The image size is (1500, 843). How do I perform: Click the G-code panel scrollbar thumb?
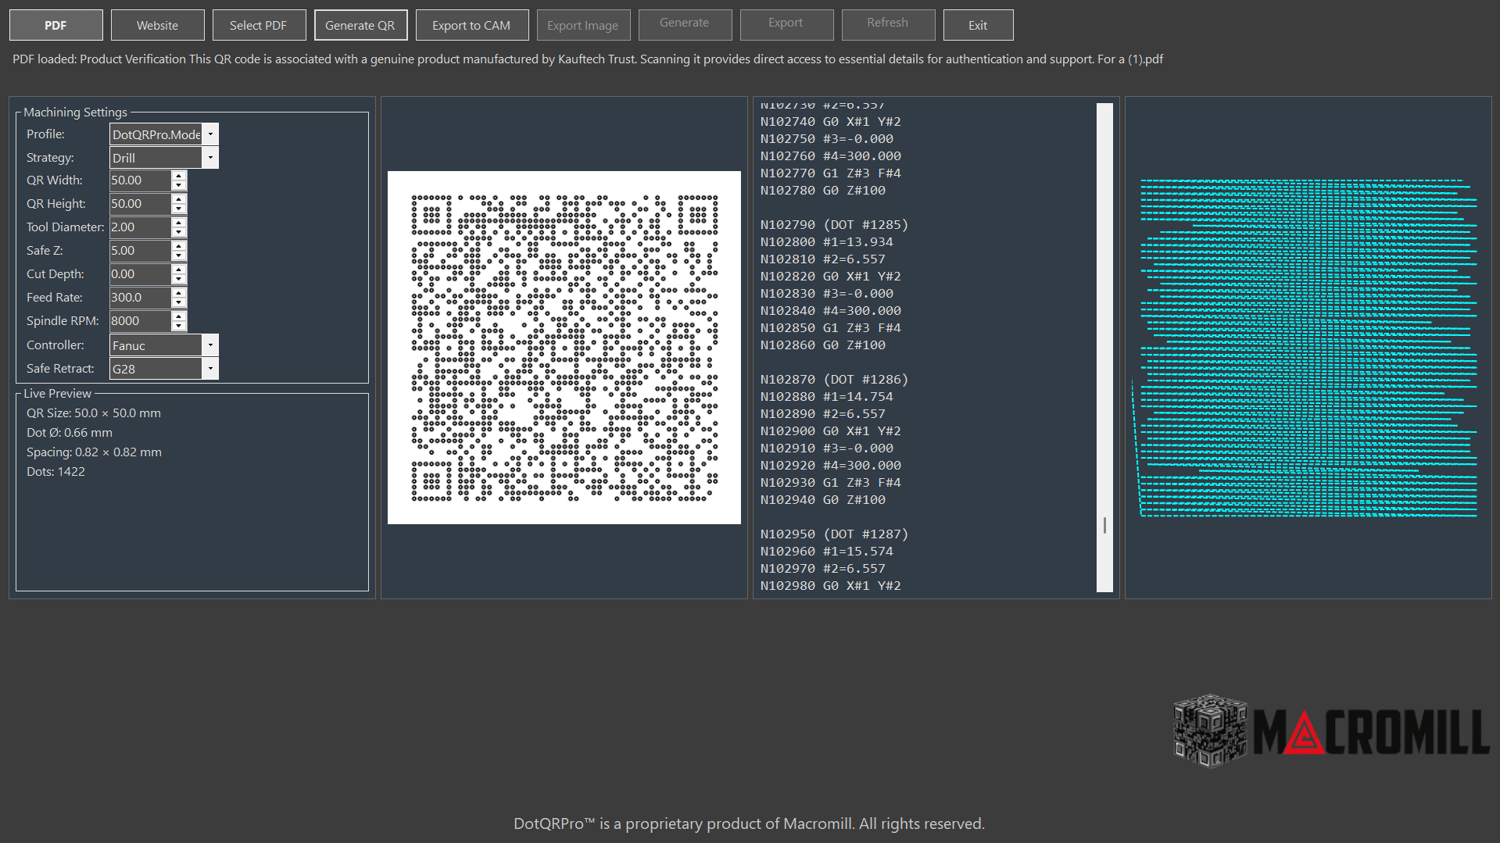[x=1105, y=525]
